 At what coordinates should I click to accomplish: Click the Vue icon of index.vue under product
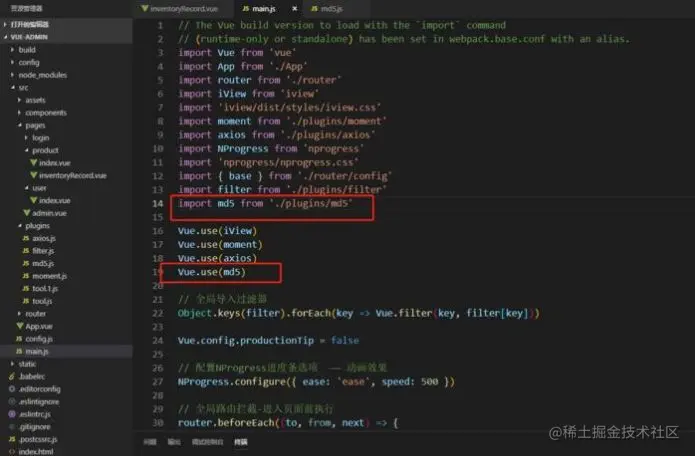coord(33,163)
